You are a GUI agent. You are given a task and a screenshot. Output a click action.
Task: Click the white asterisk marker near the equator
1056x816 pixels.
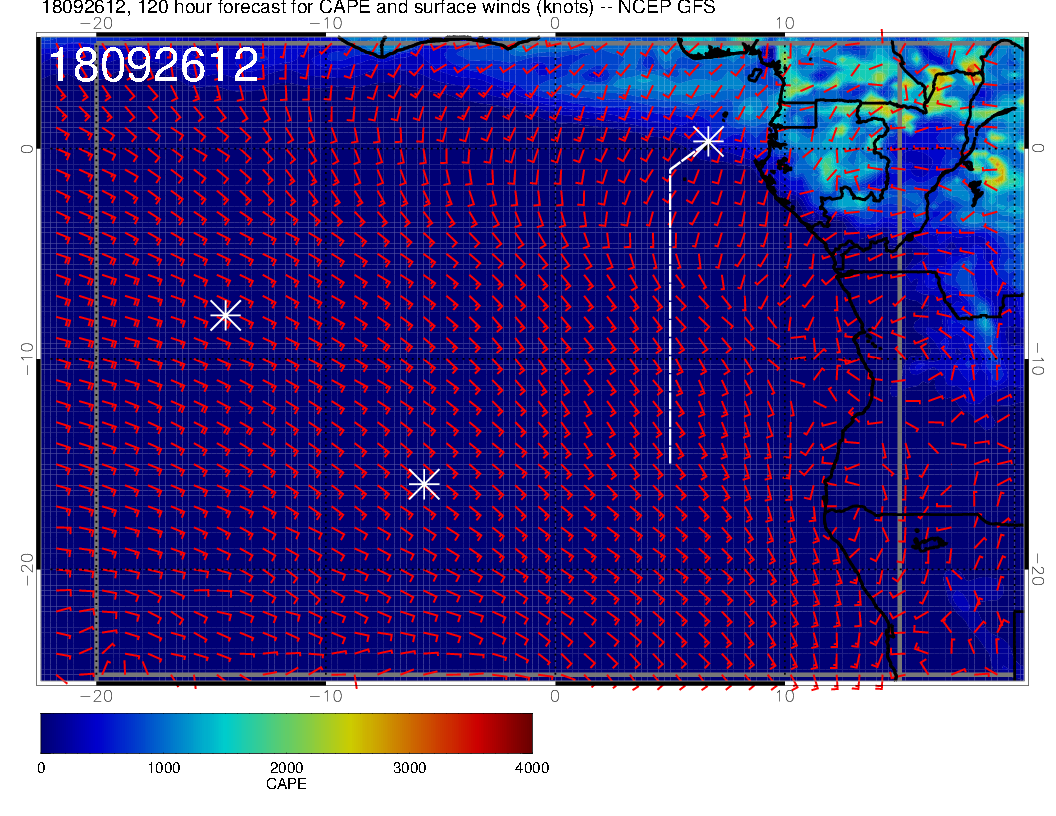[x=708, y=140]
